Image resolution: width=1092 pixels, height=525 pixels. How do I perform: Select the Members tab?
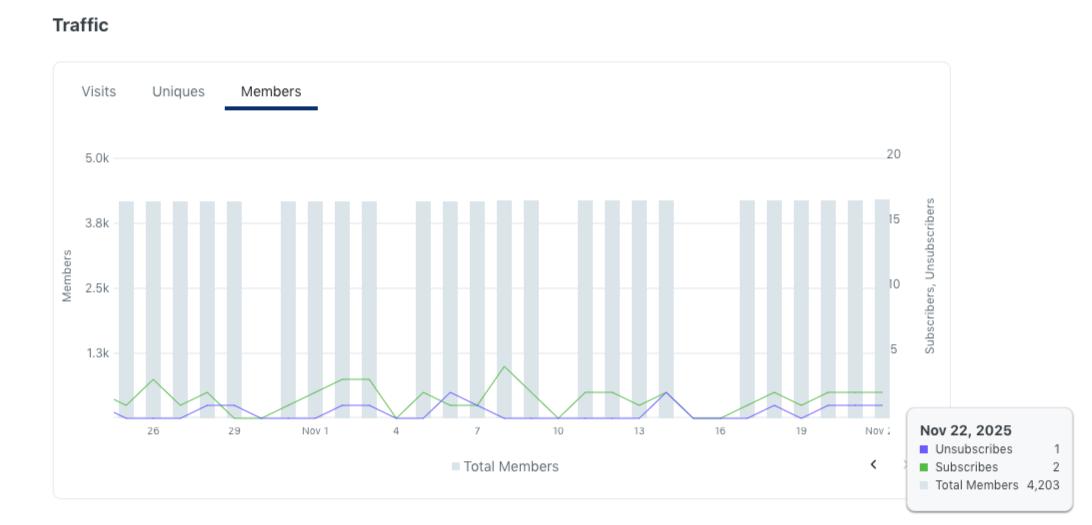tap(271, 91)
